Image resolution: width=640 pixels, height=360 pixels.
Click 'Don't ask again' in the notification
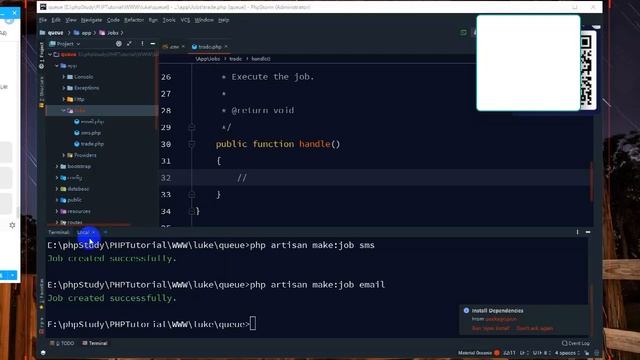[x=535, y=328]
